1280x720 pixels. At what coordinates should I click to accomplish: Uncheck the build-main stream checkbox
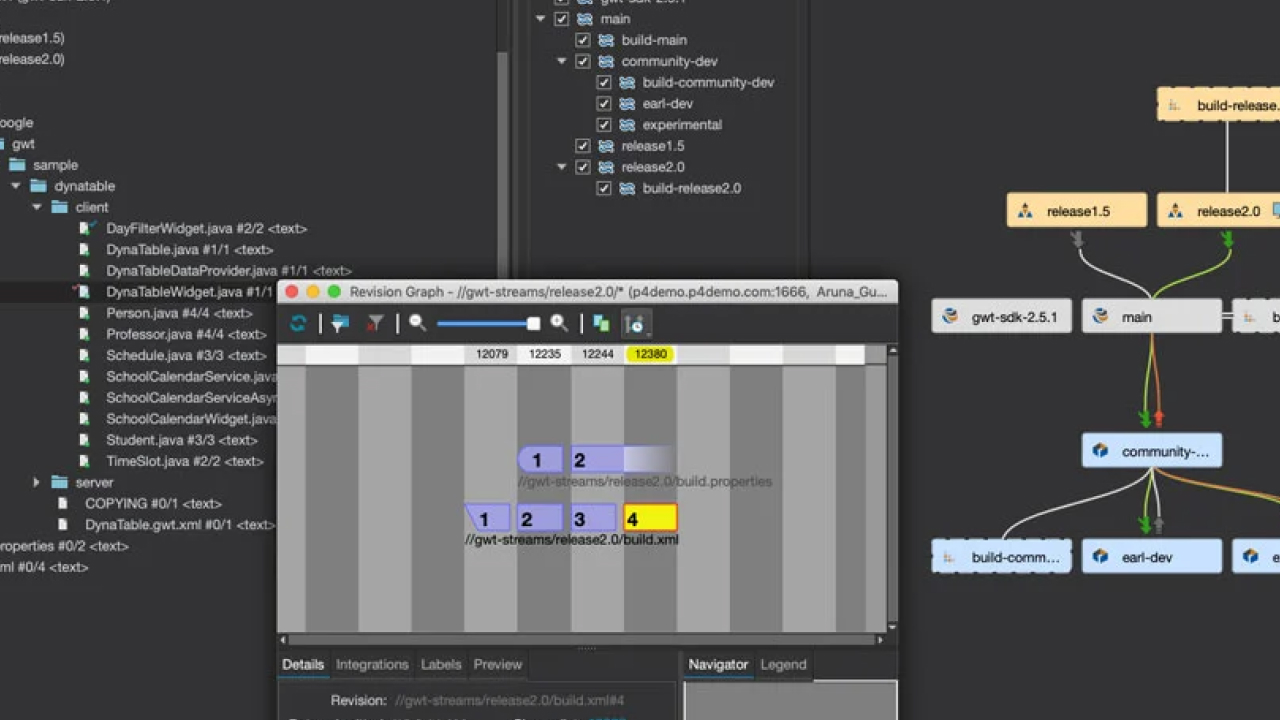(583, 40)
